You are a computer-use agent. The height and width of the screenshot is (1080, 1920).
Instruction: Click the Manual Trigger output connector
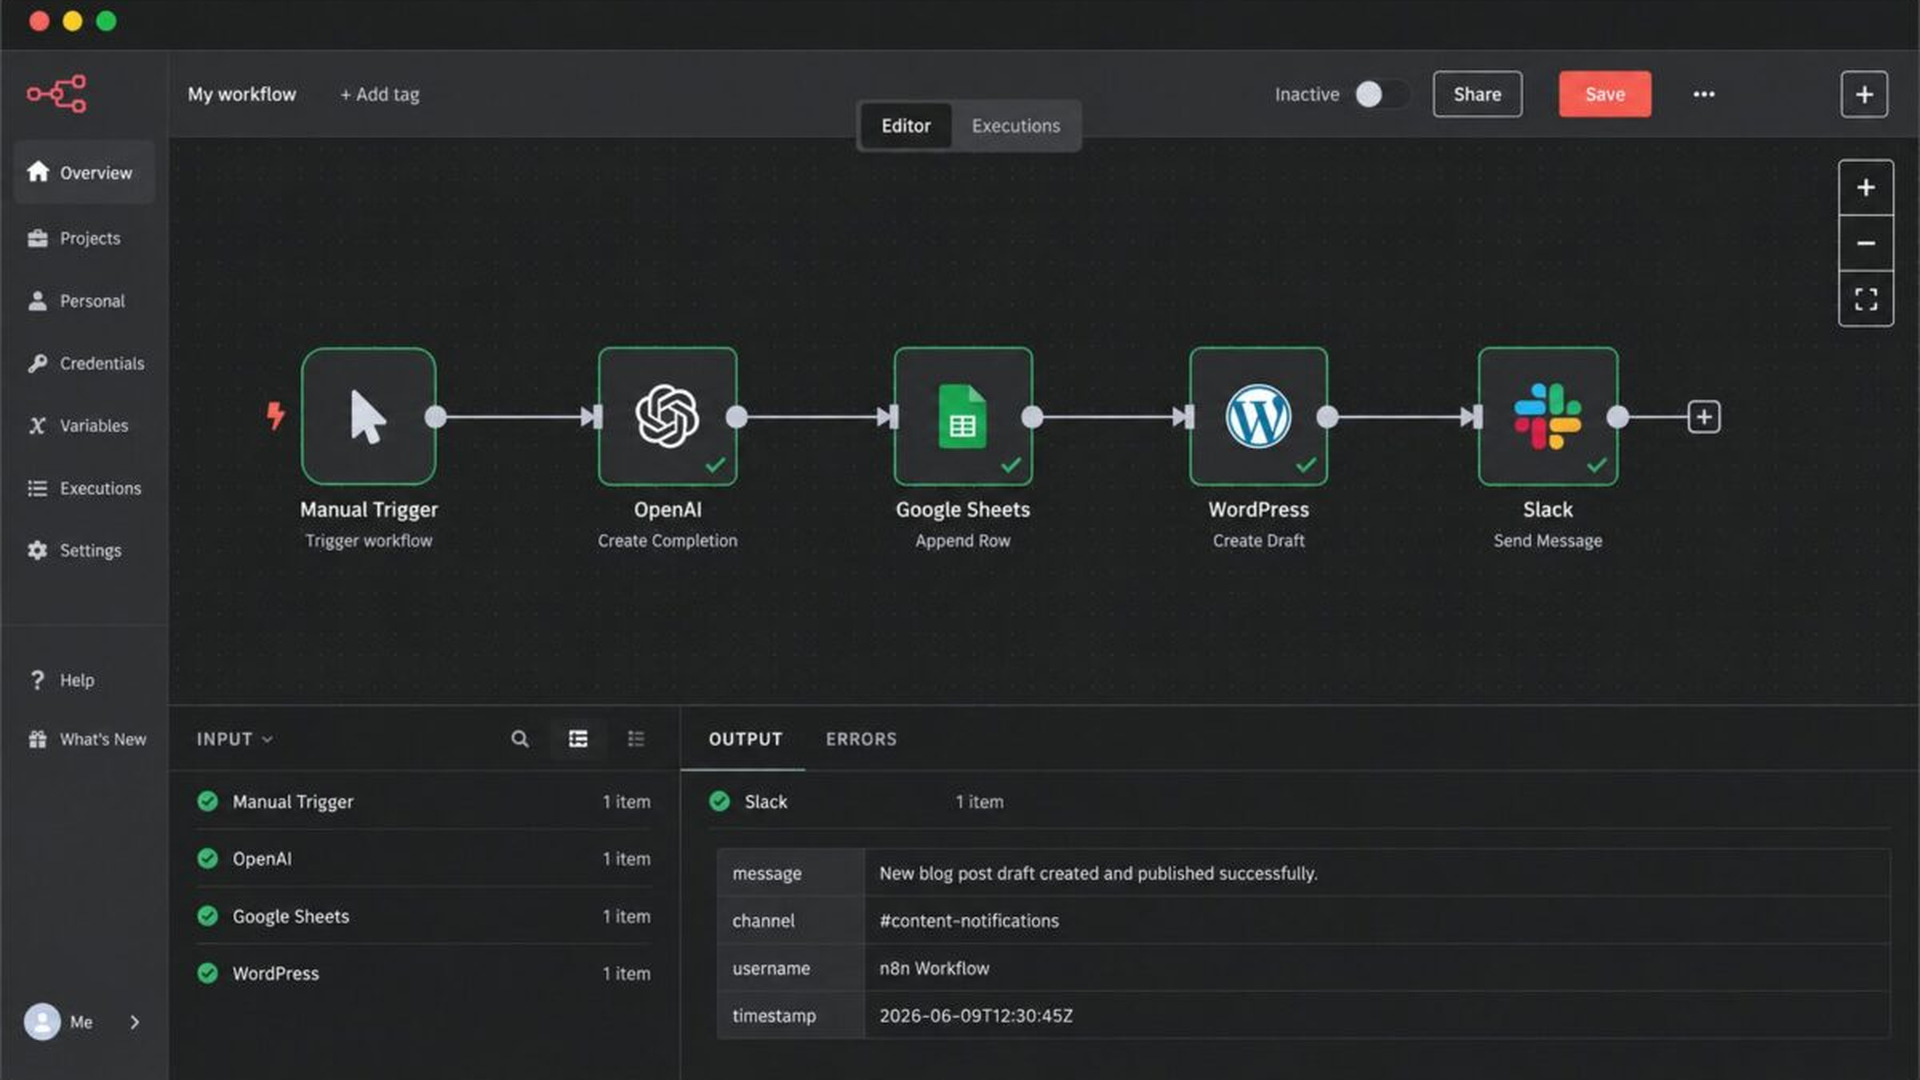click(436, 417)
